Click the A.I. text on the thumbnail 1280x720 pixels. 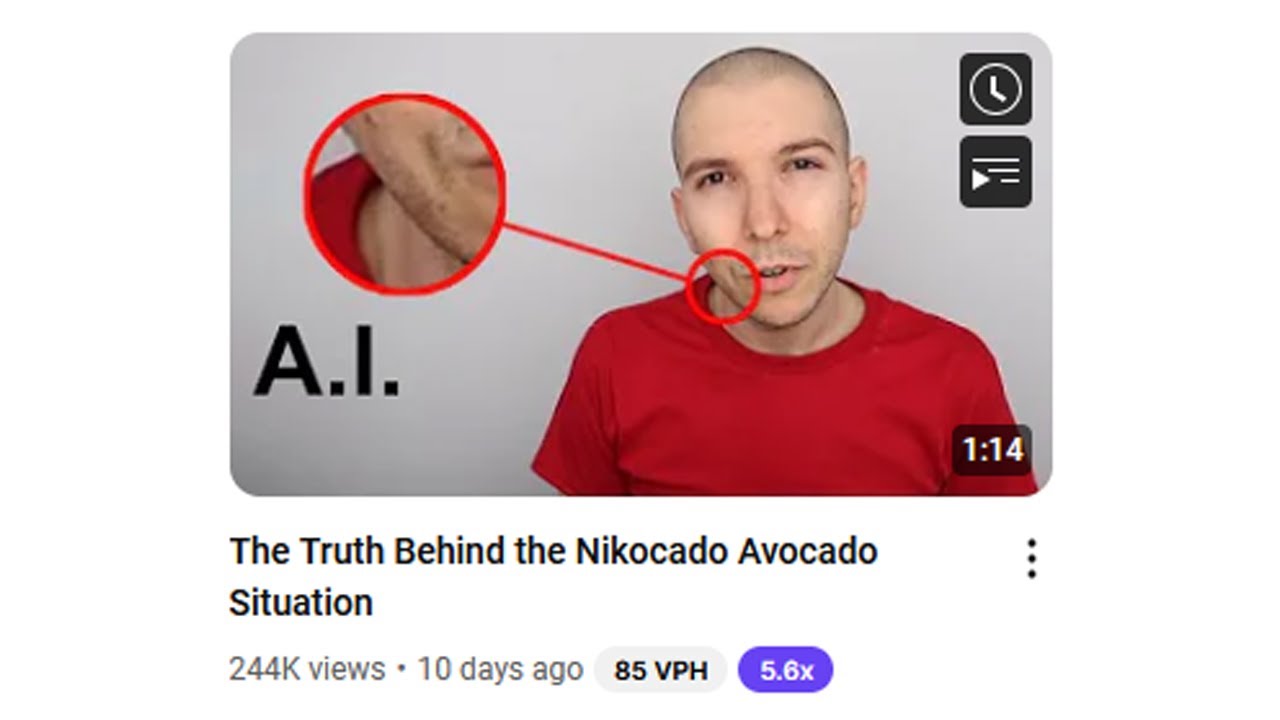pos(327,361)
